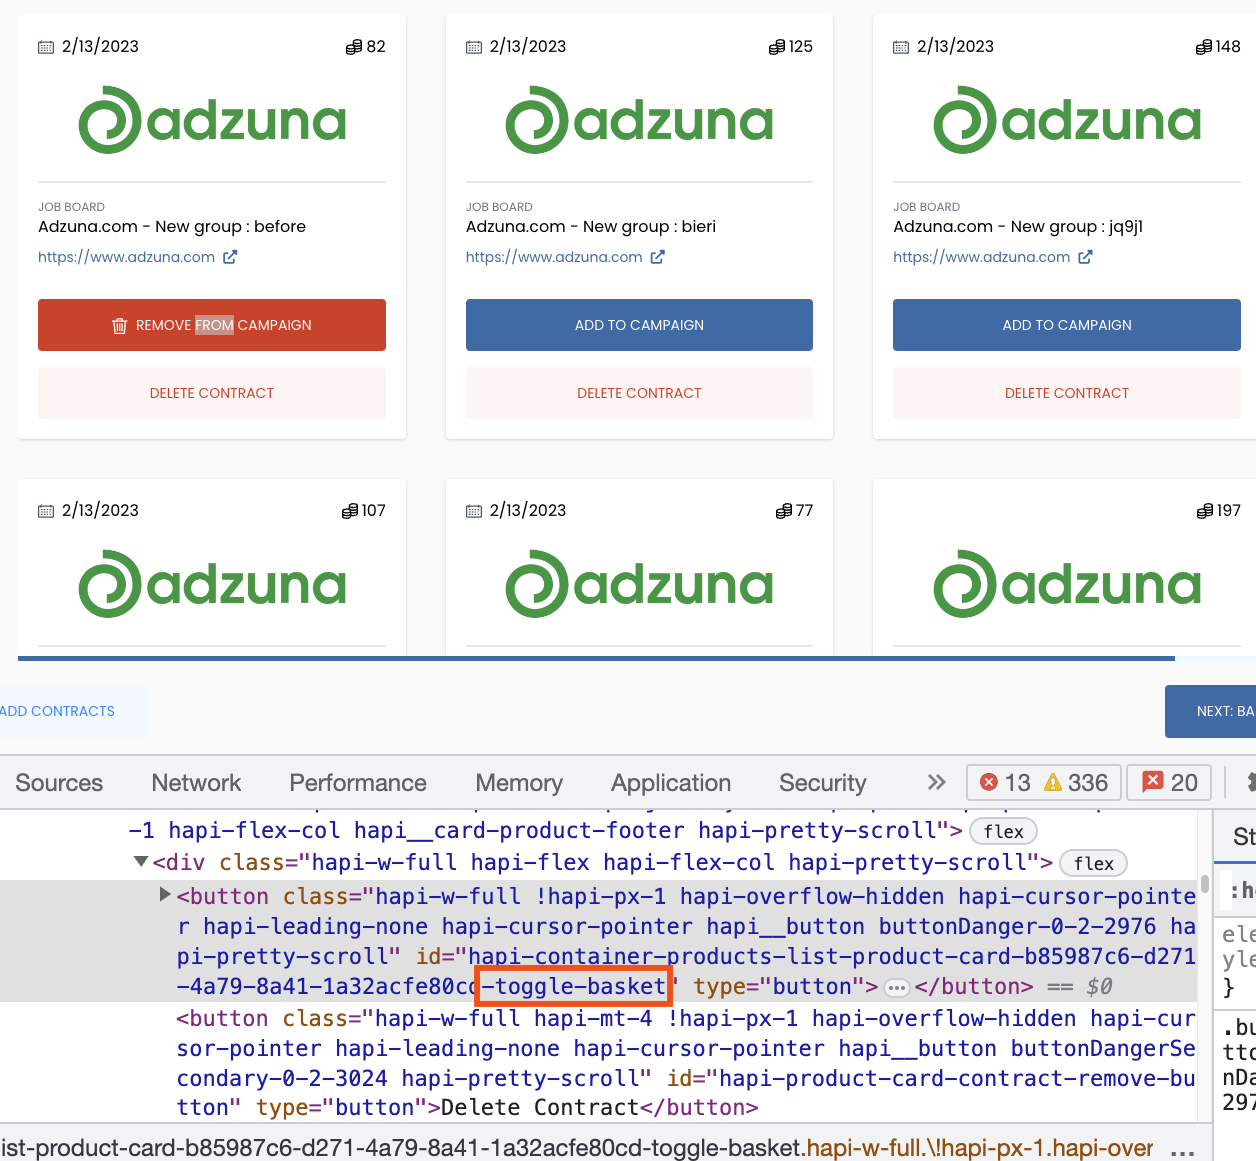Select the Security tab
1256x1161 pixels.
(823, 783)
